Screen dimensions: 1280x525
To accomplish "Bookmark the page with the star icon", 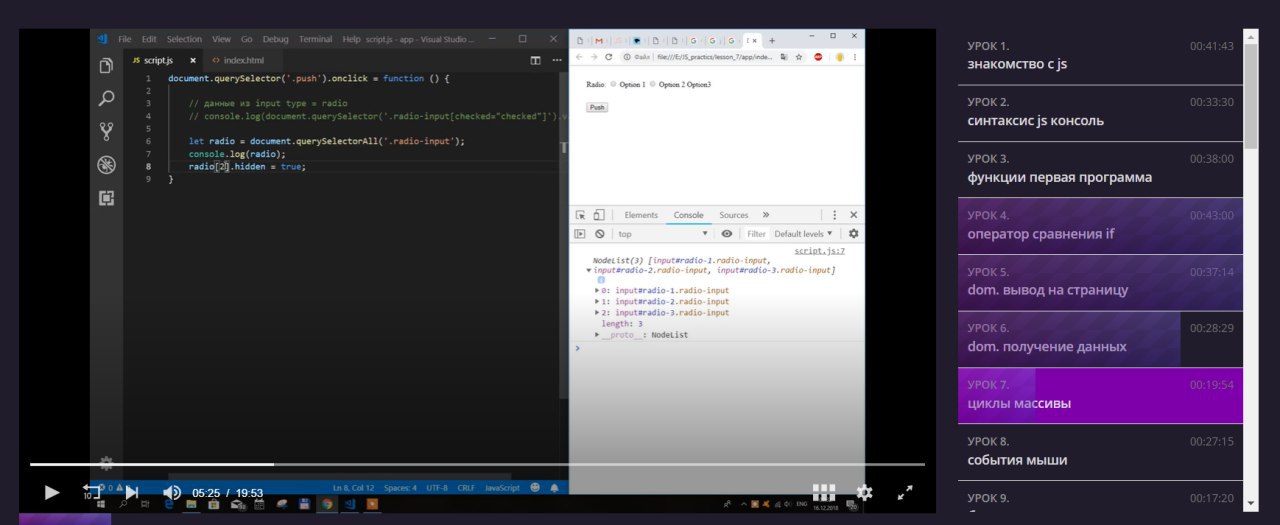I will (x=799, y=57).
